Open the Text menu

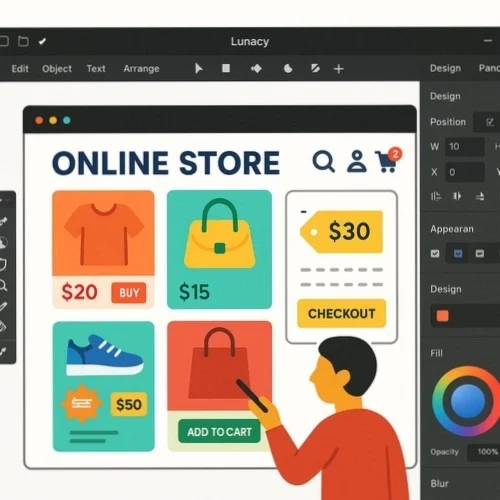tap(96, 69)
